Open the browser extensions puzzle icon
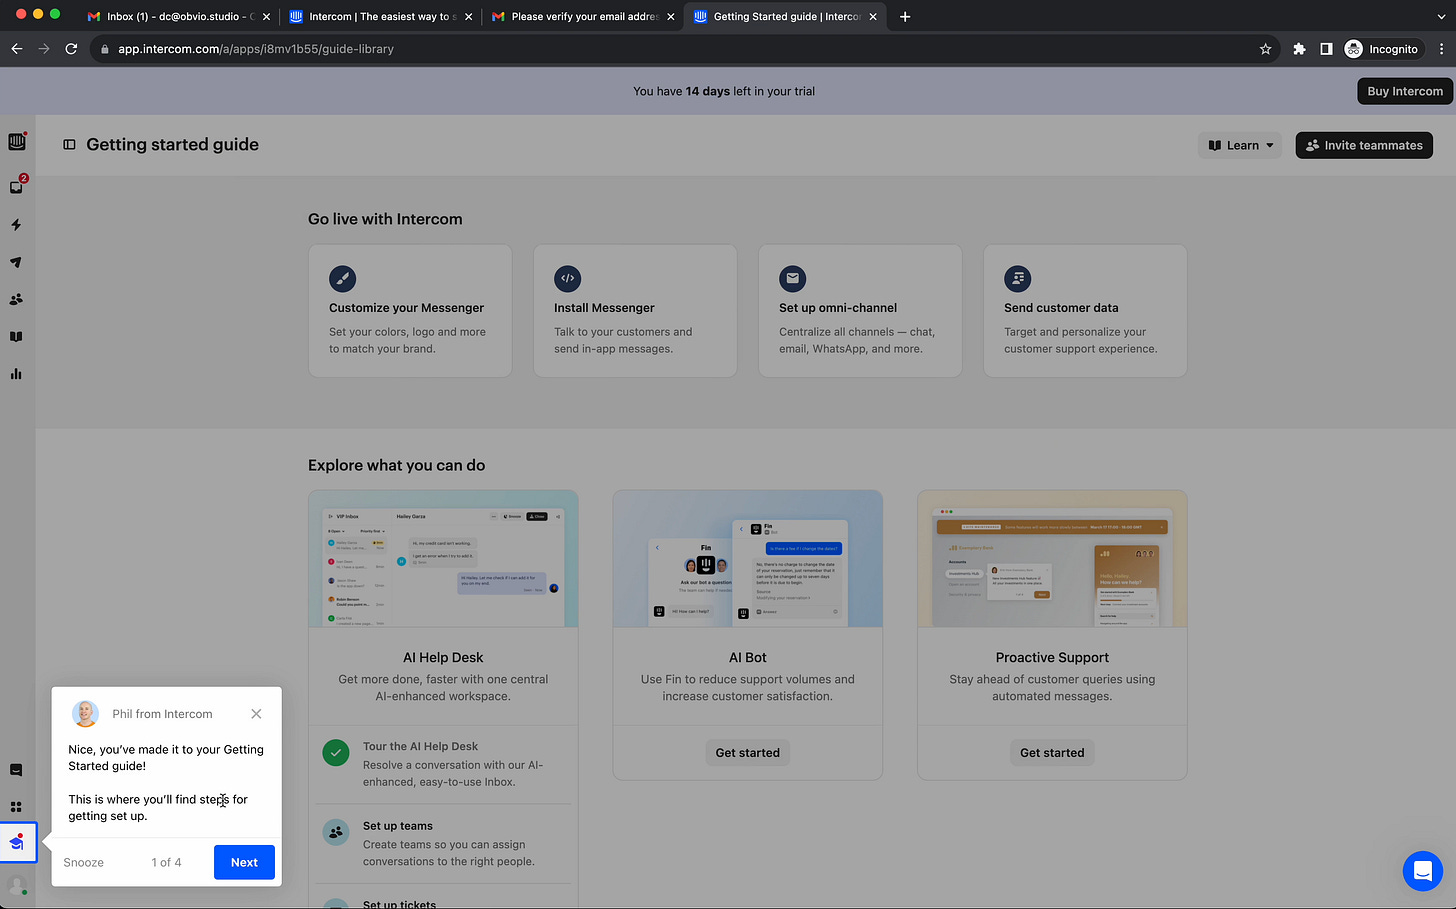 1299,49
